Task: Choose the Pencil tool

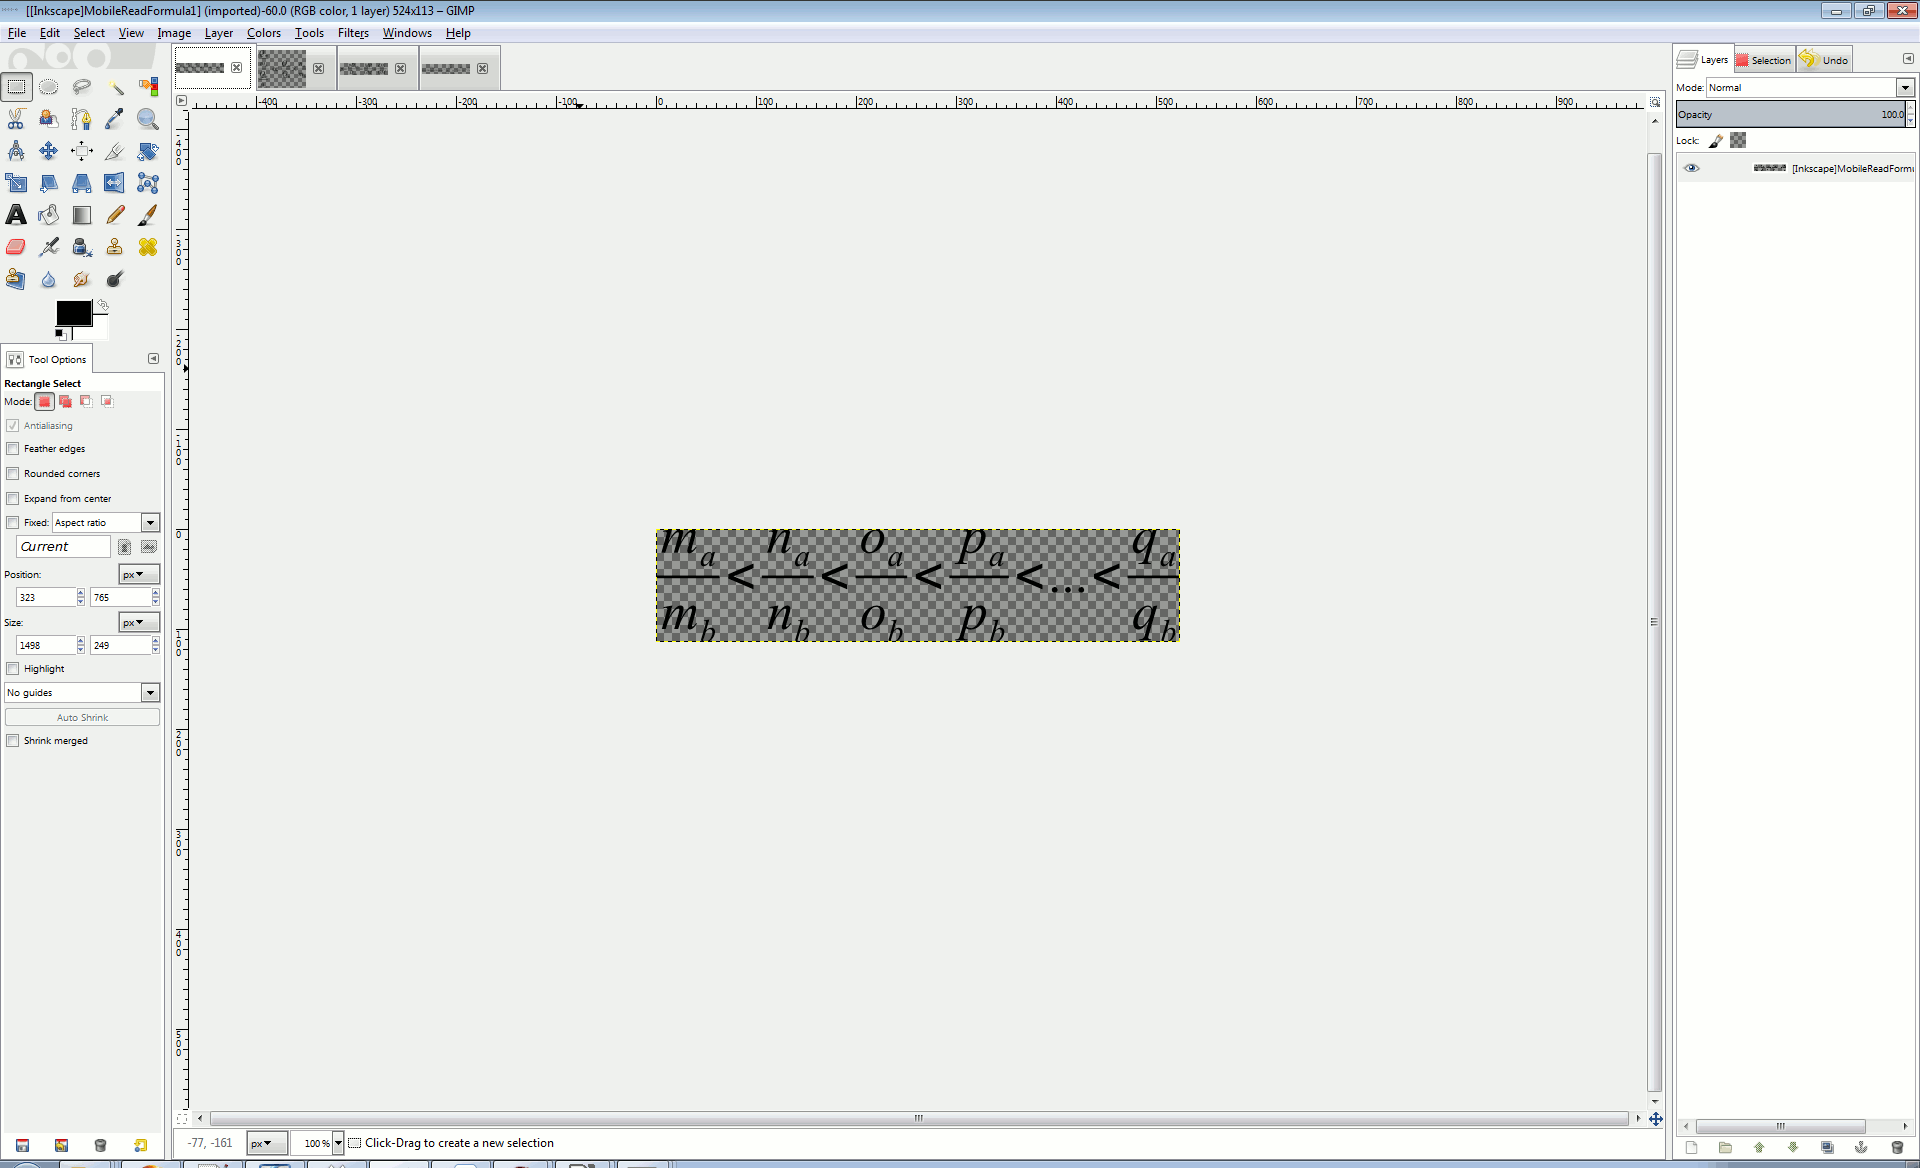Action: pos(115,215)
